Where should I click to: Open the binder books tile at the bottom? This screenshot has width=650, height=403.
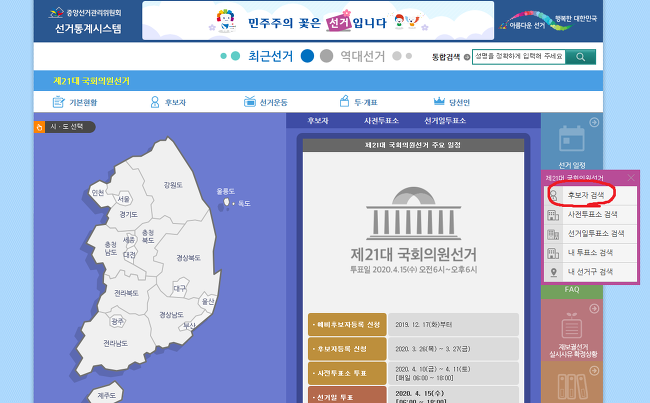coord(572,382)
